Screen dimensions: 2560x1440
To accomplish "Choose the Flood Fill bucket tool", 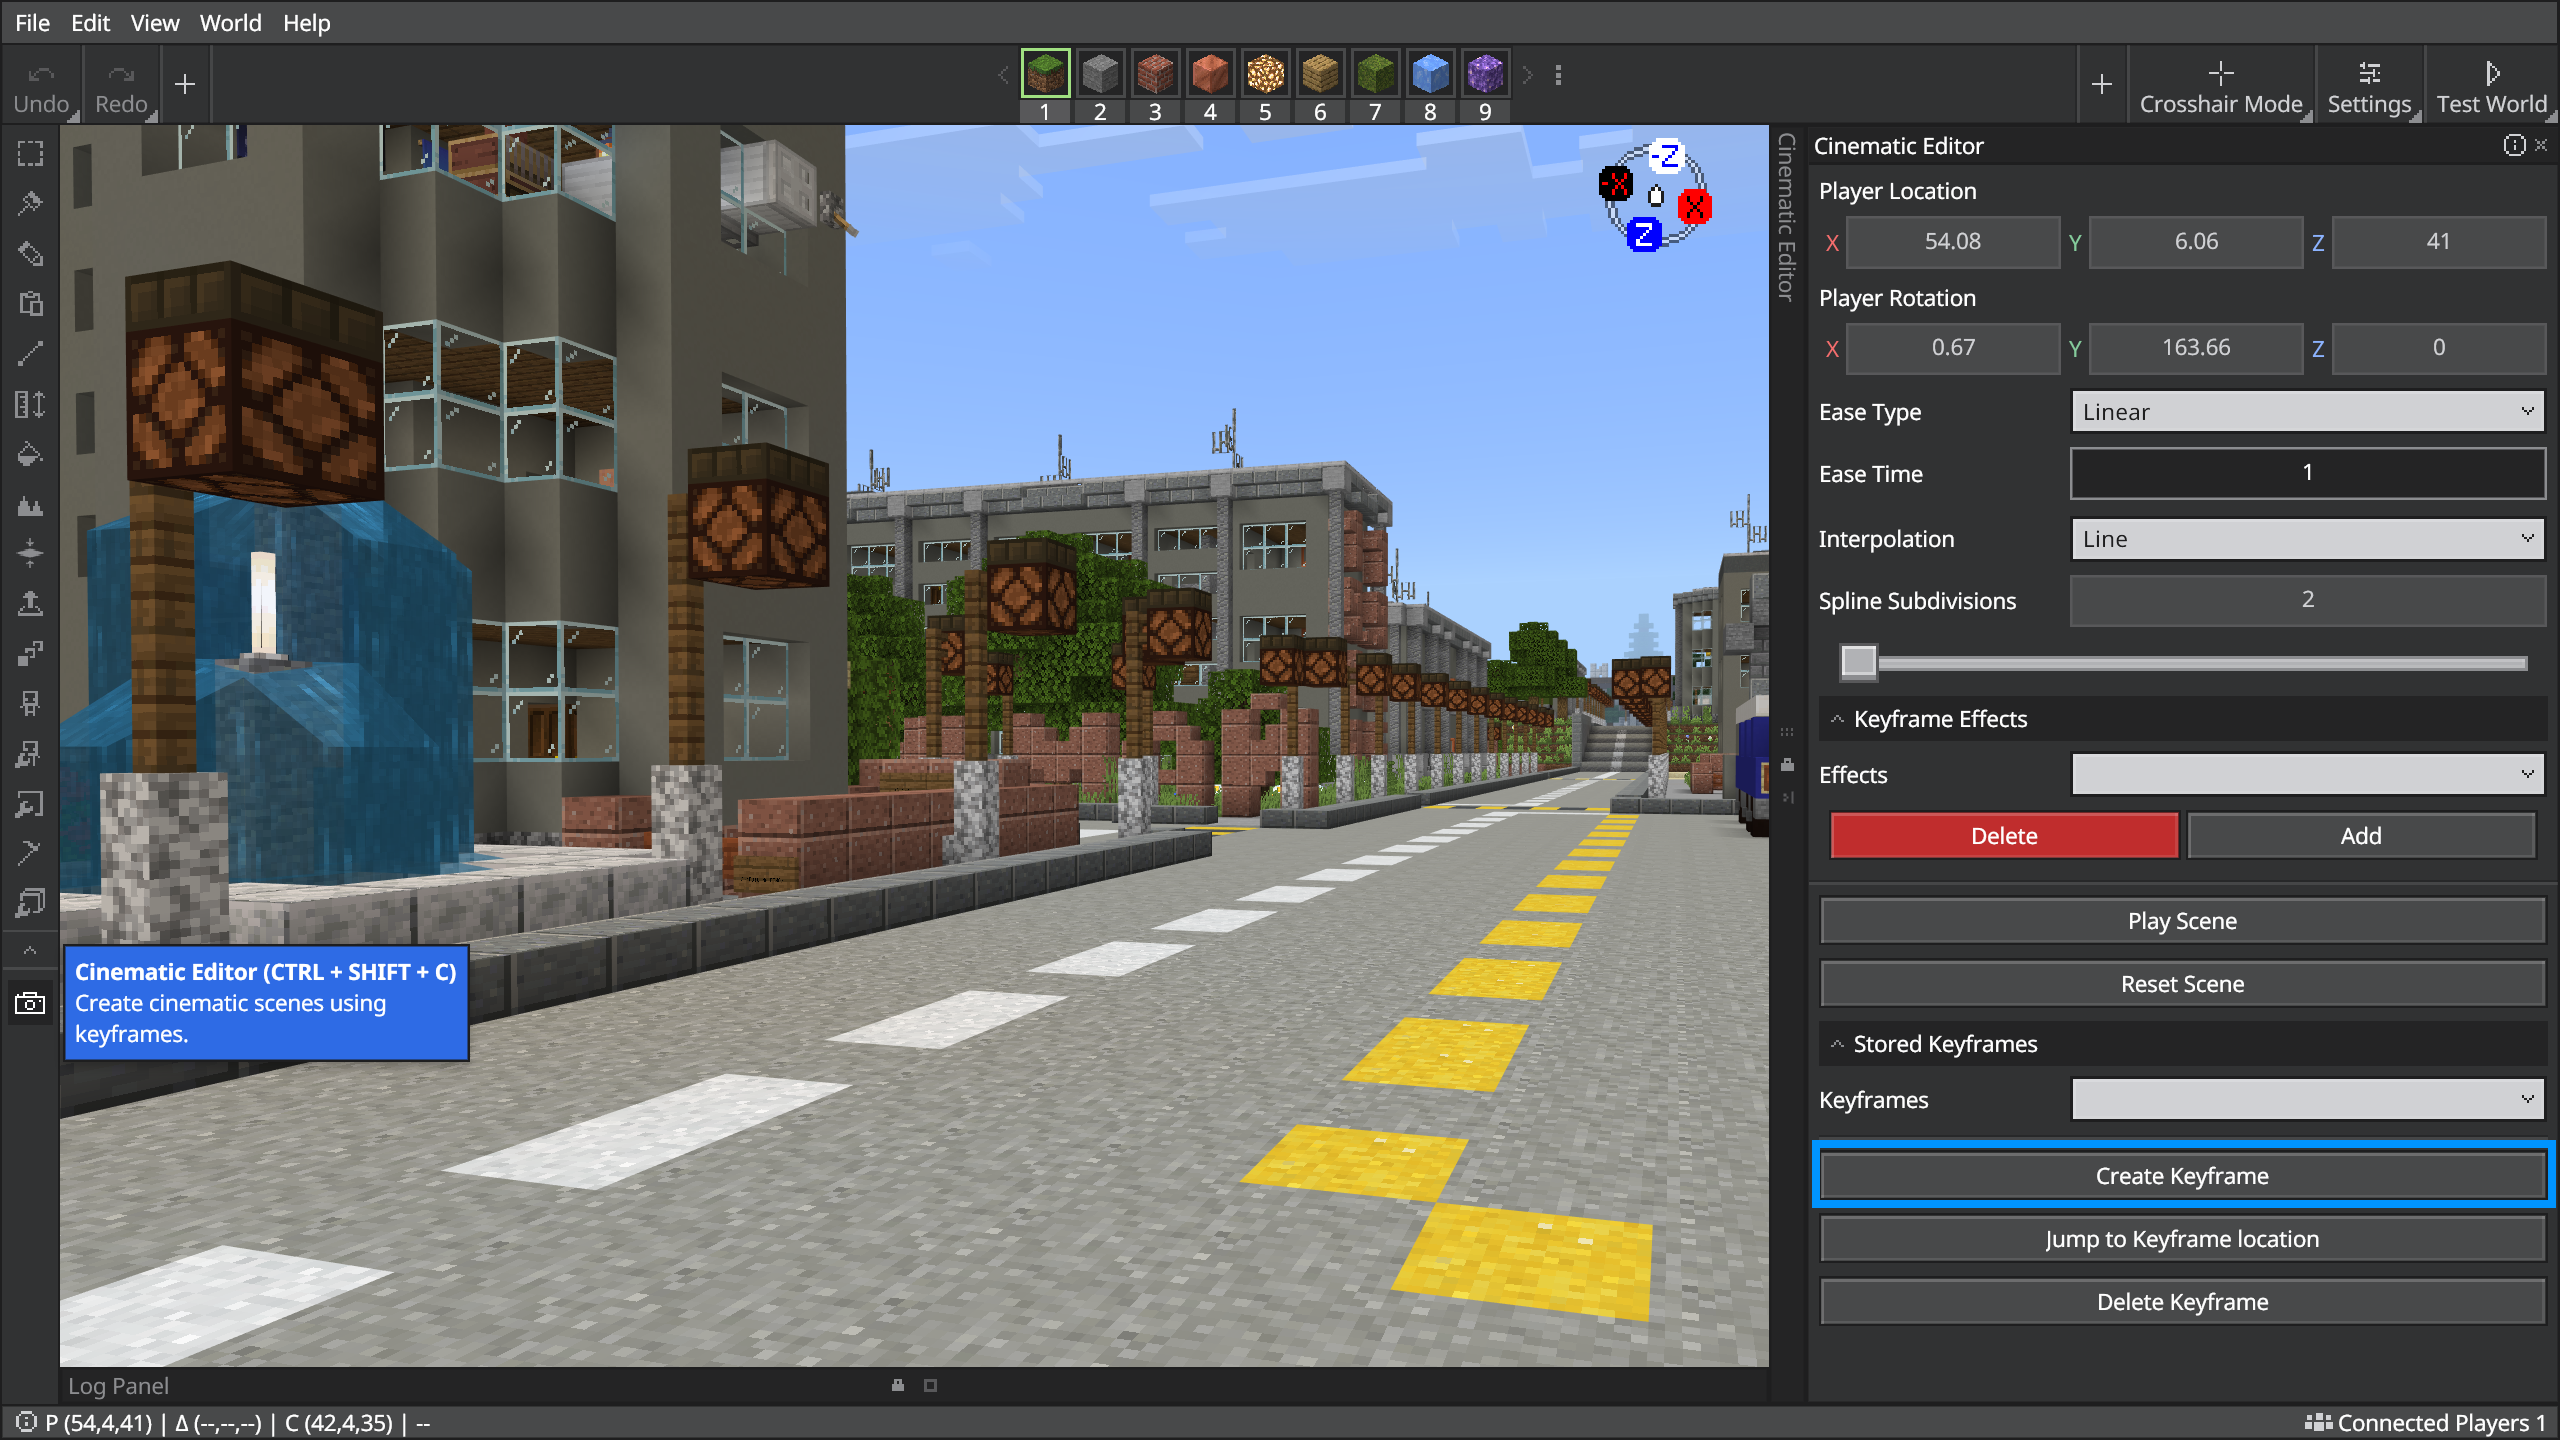I will point(30,454).
